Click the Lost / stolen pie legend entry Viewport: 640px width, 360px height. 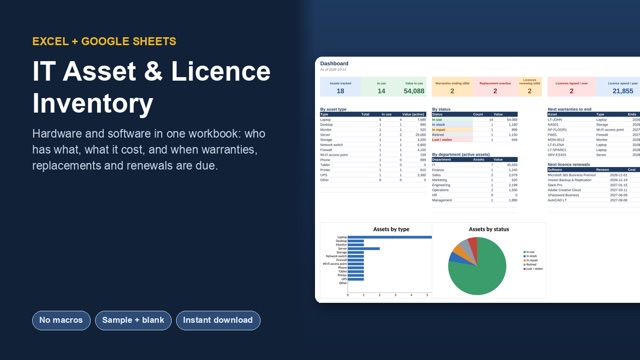533,269
